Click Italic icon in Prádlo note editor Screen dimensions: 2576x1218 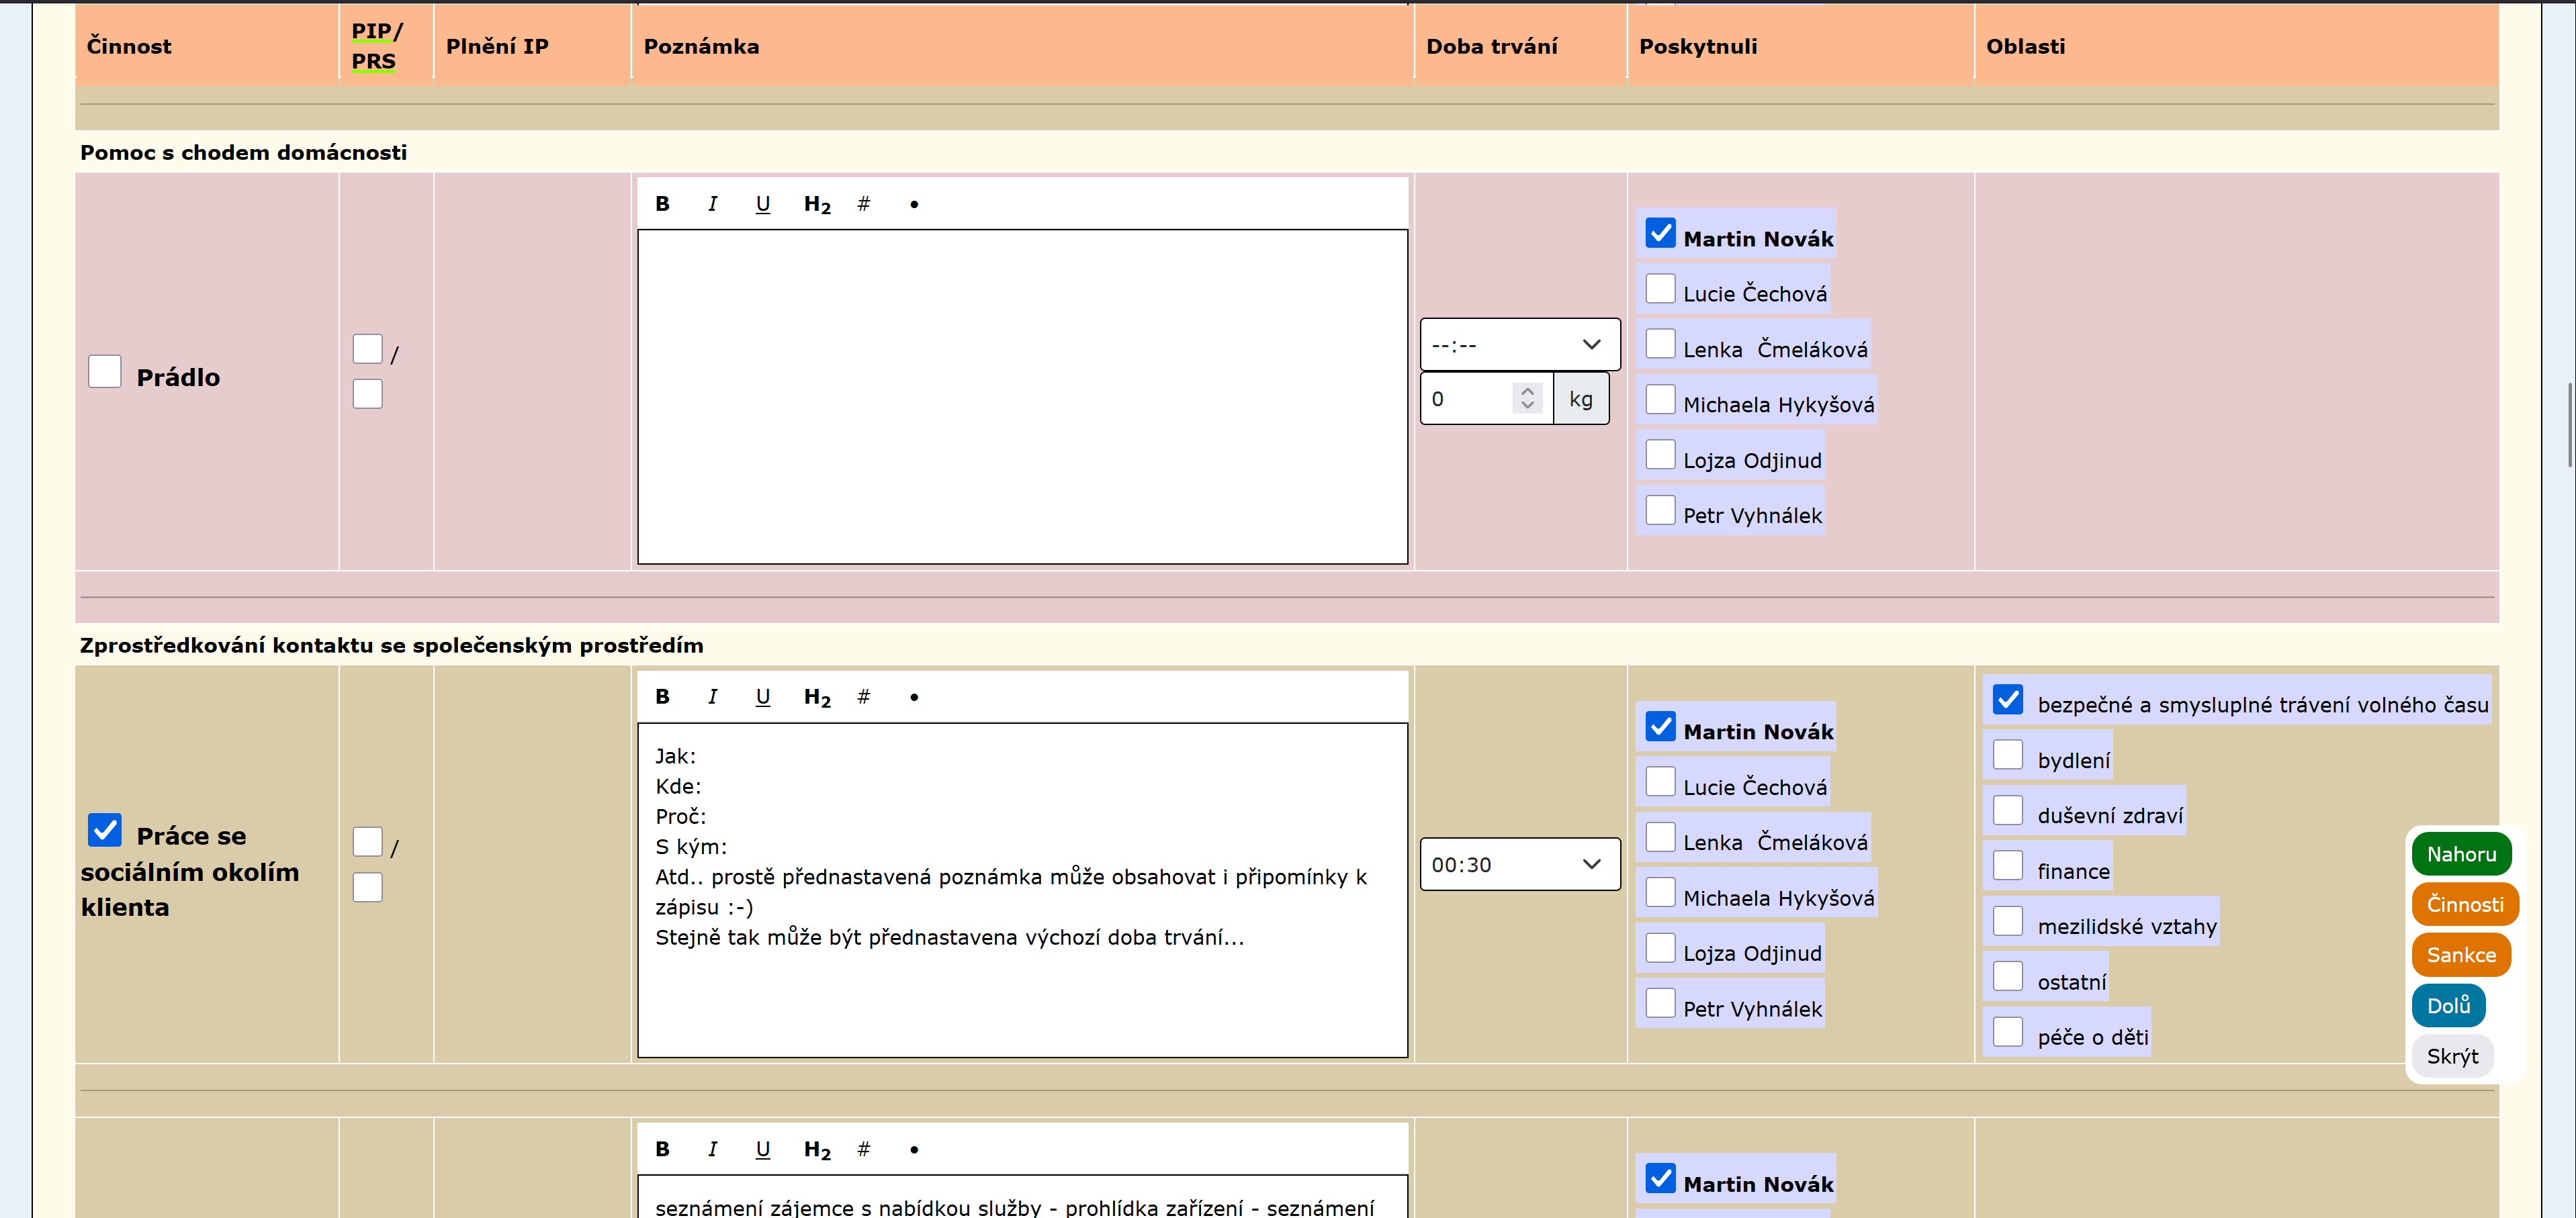(x=712, y=204)
